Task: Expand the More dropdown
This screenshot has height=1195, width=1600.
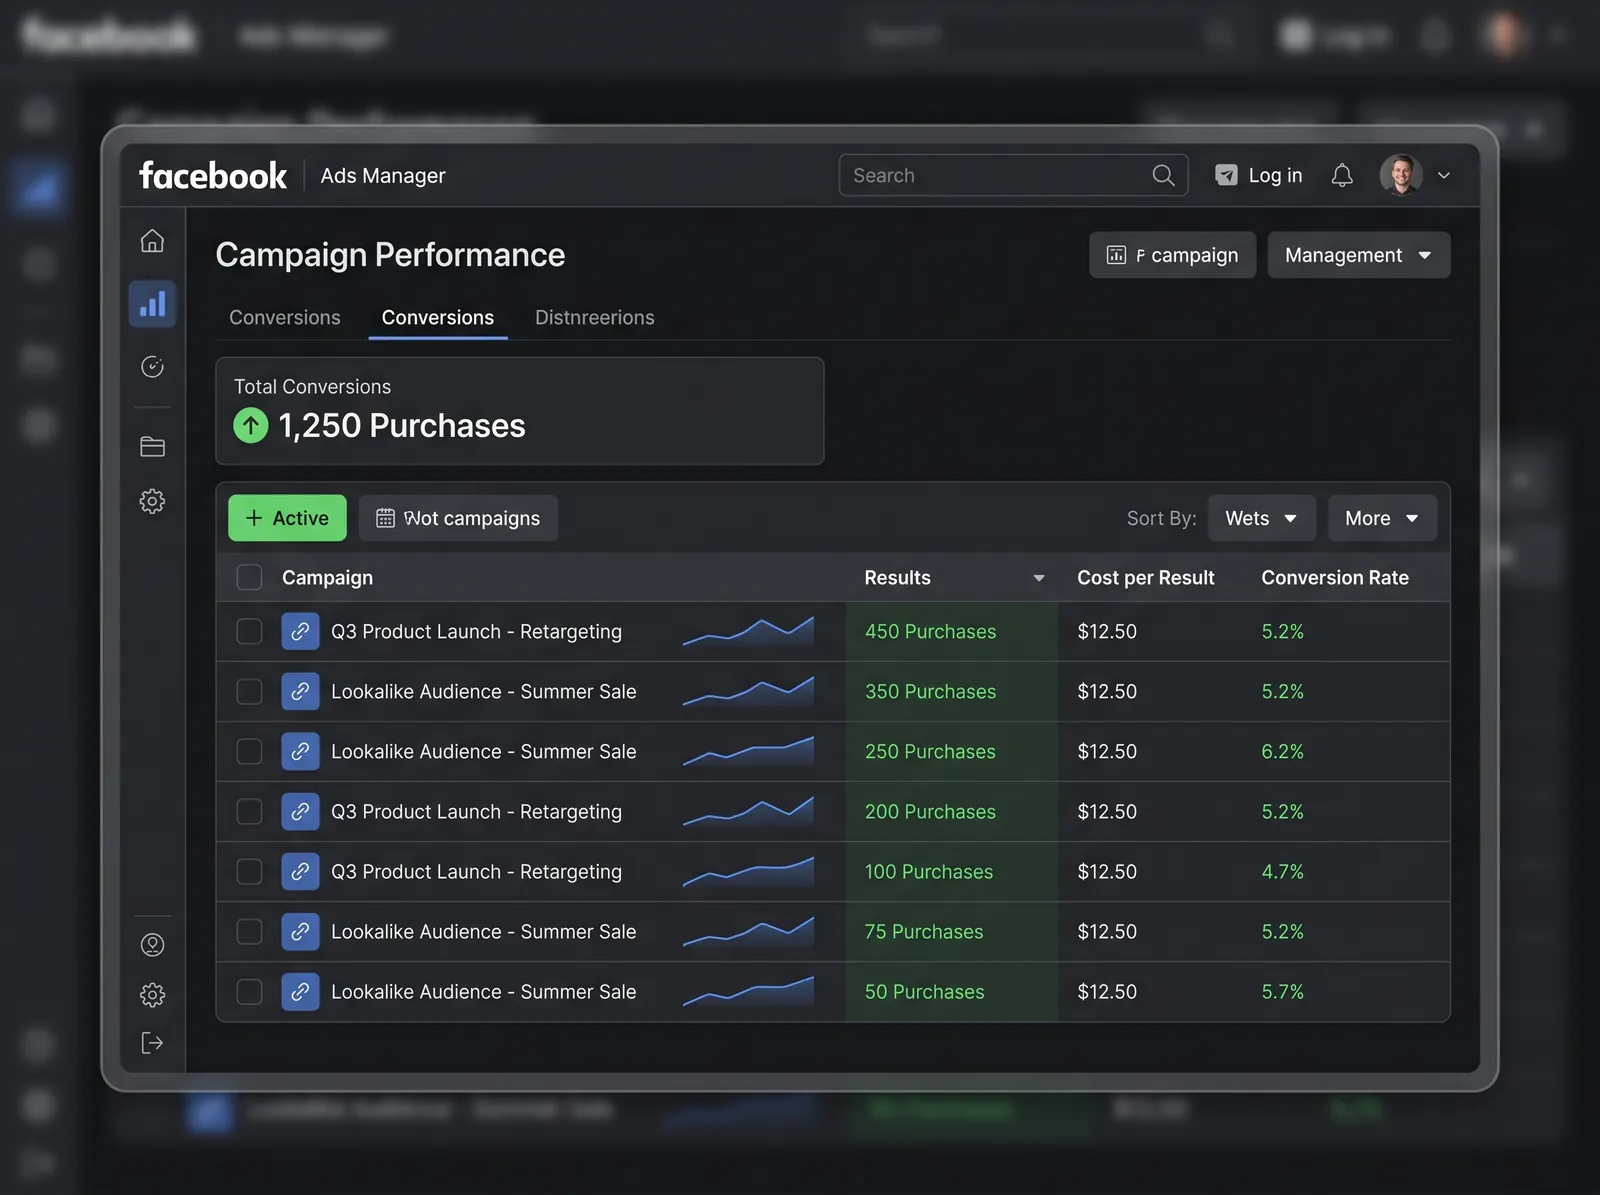Action: 1382,518
